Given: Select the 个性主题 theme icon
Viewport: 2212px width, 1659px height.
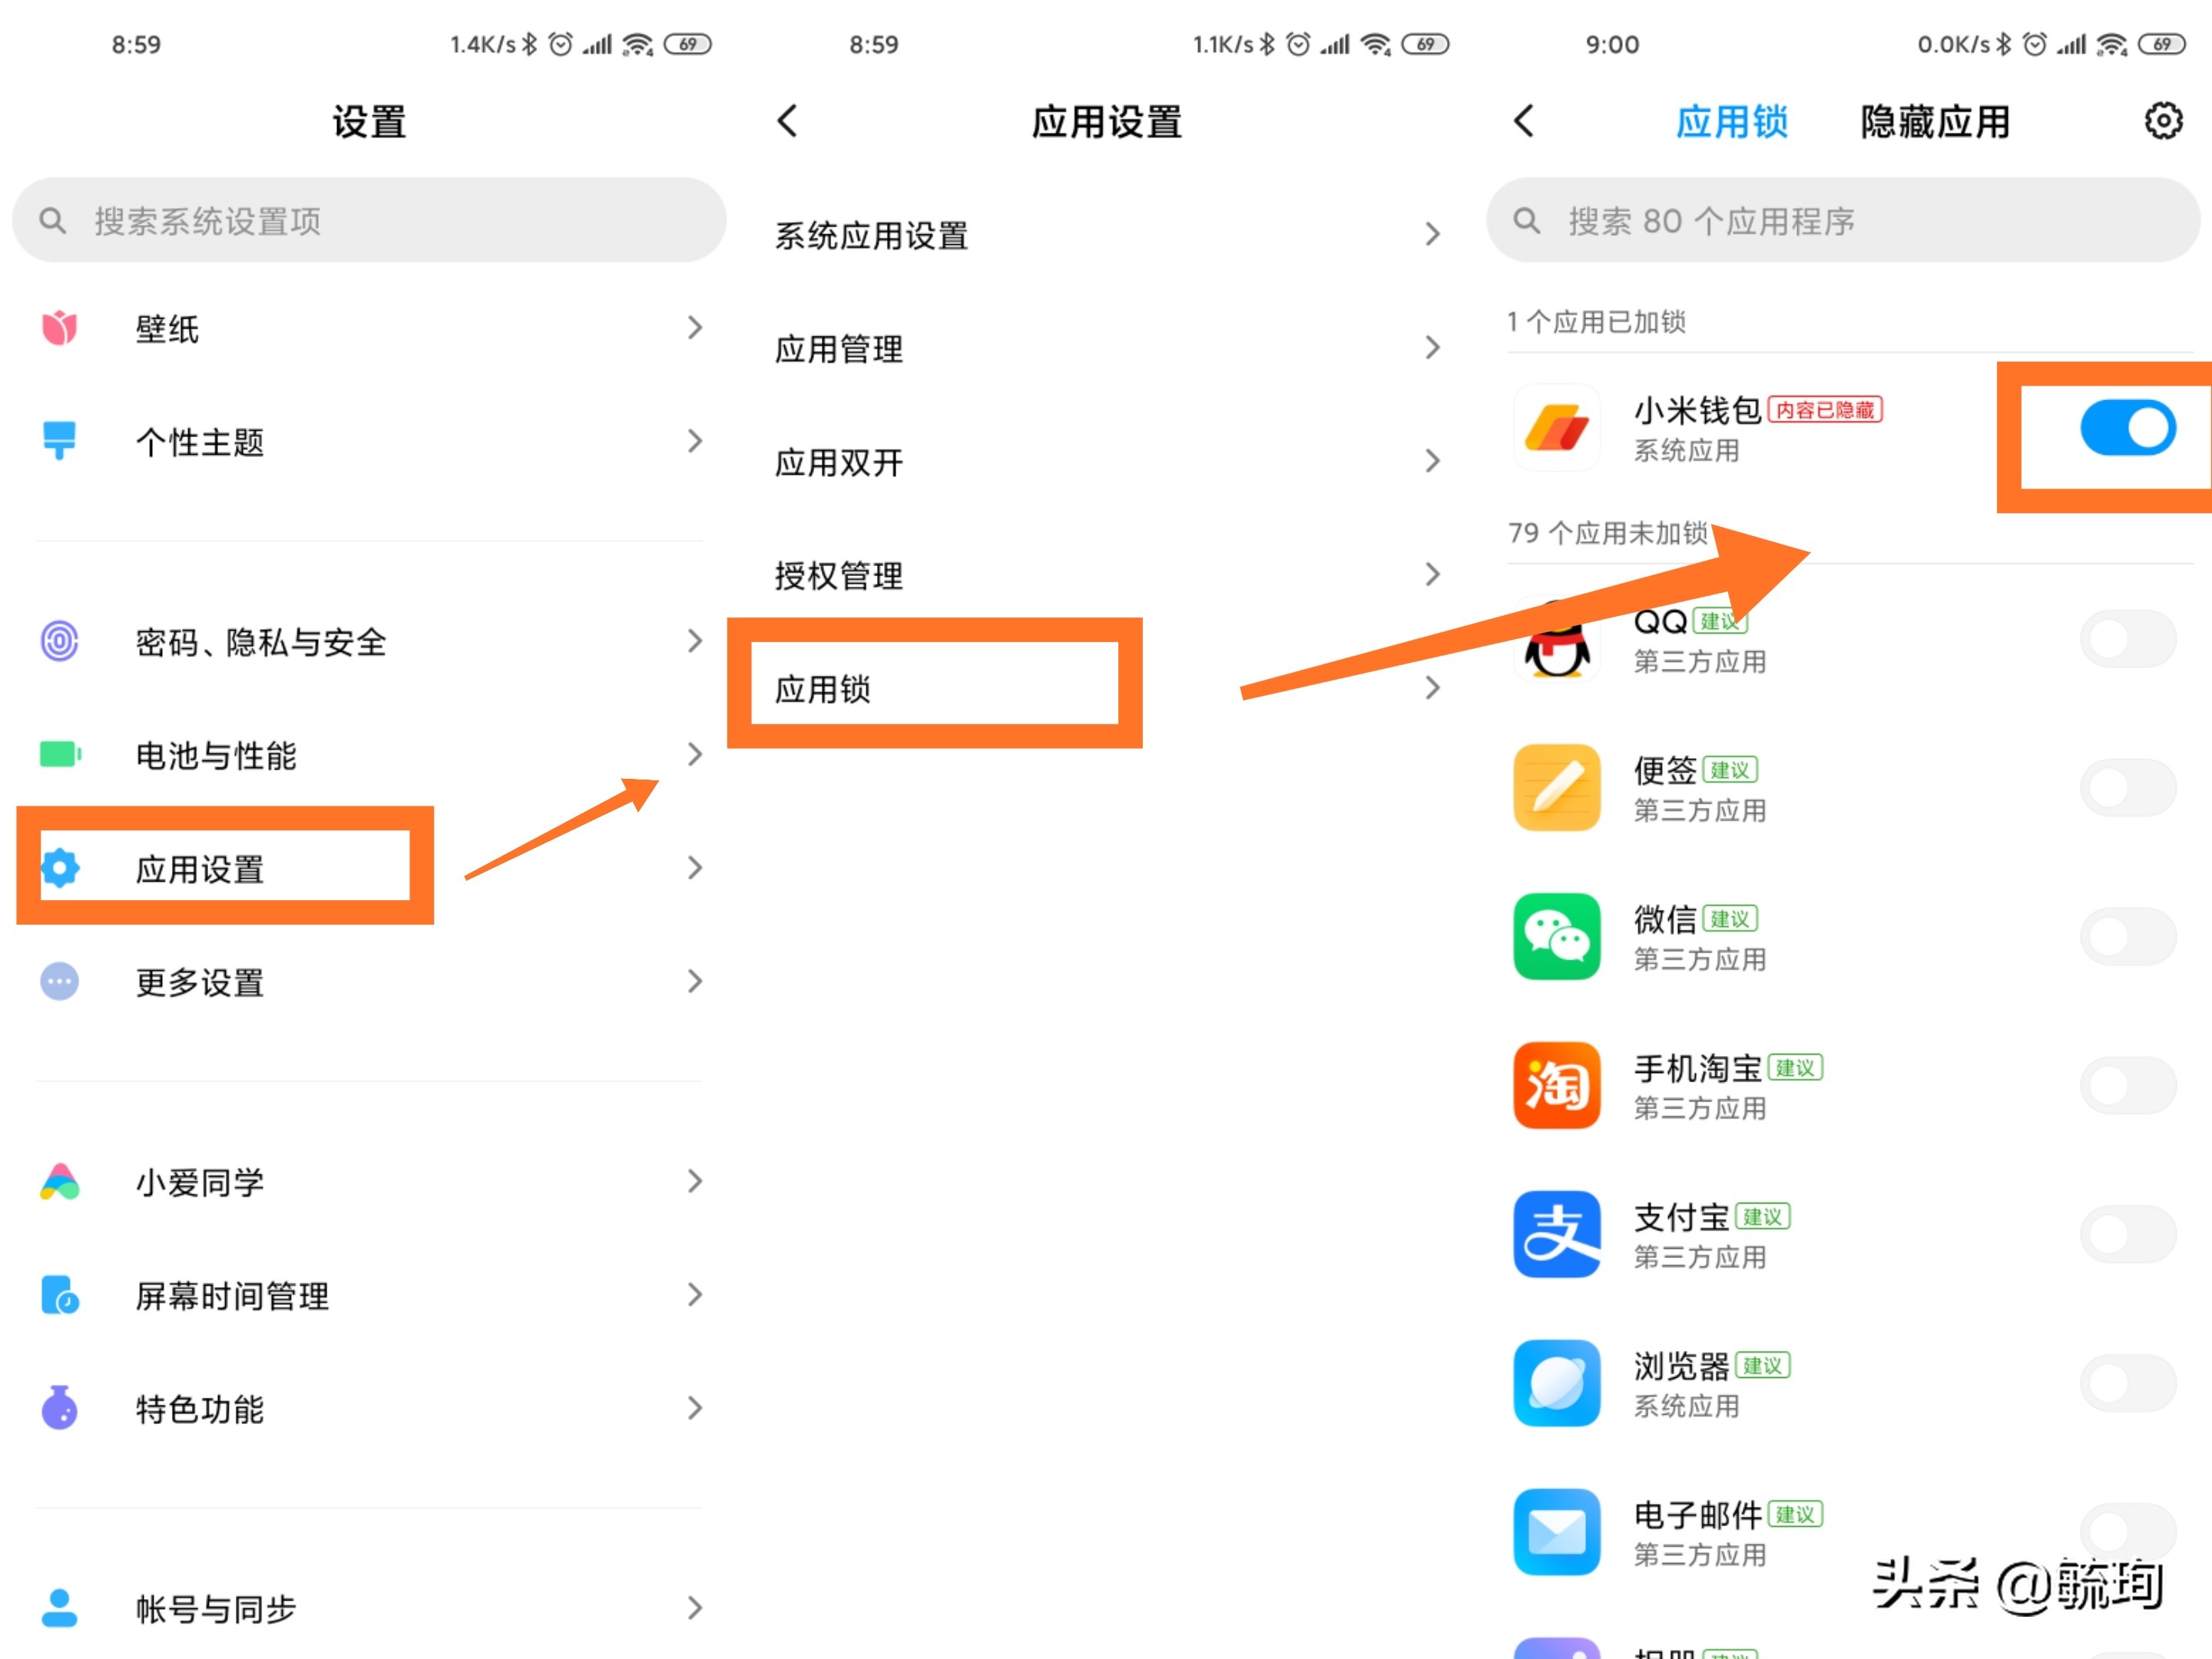Looking at the screenshot, I should coord(59,441).
